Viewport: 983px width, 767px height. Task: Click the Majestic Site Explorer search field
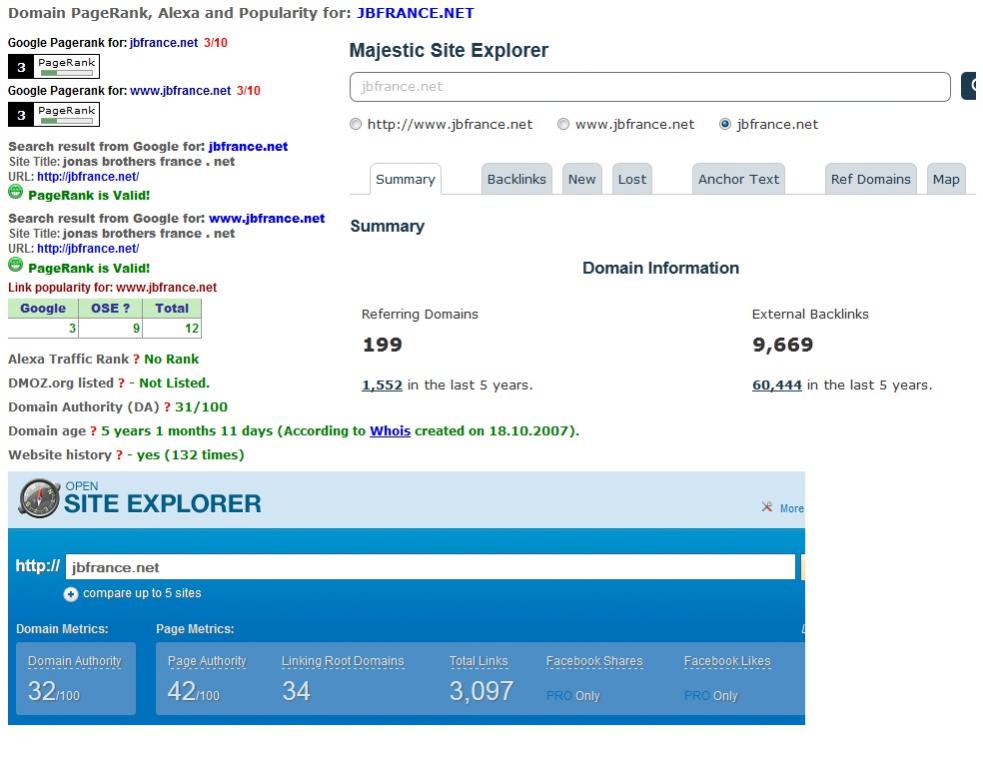click(x=650, y=87)
